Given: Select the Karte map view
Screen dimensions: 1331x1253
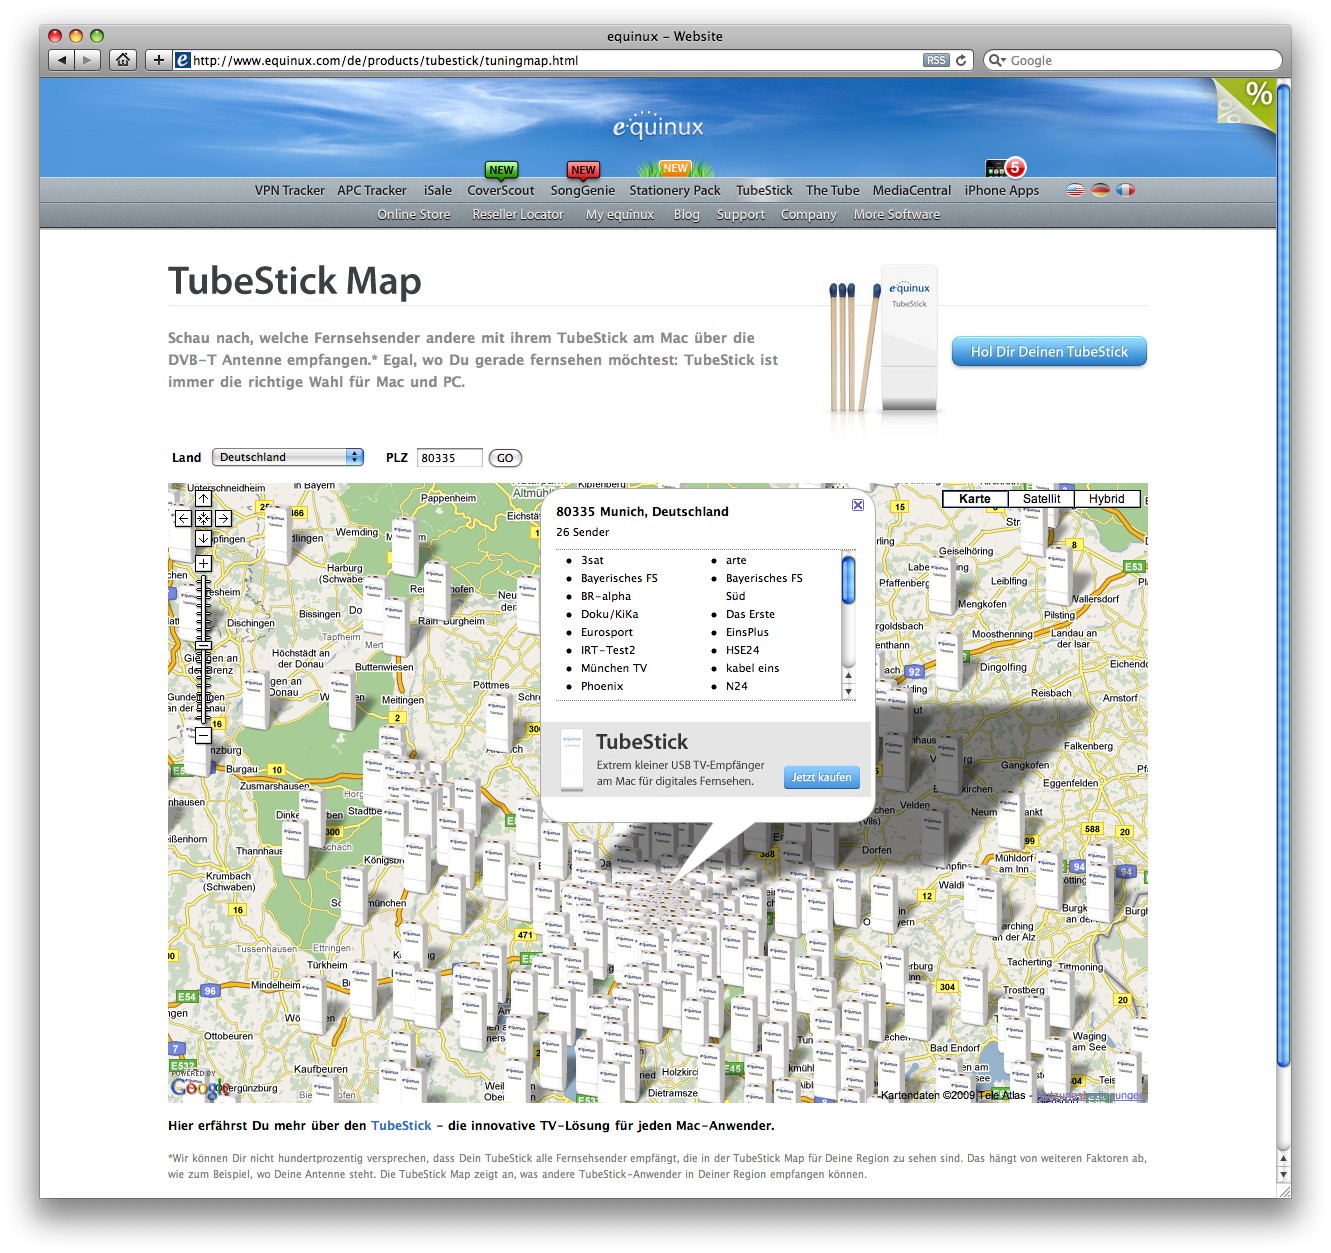Looking at the screenshot, I should click(x=974, y=498).
